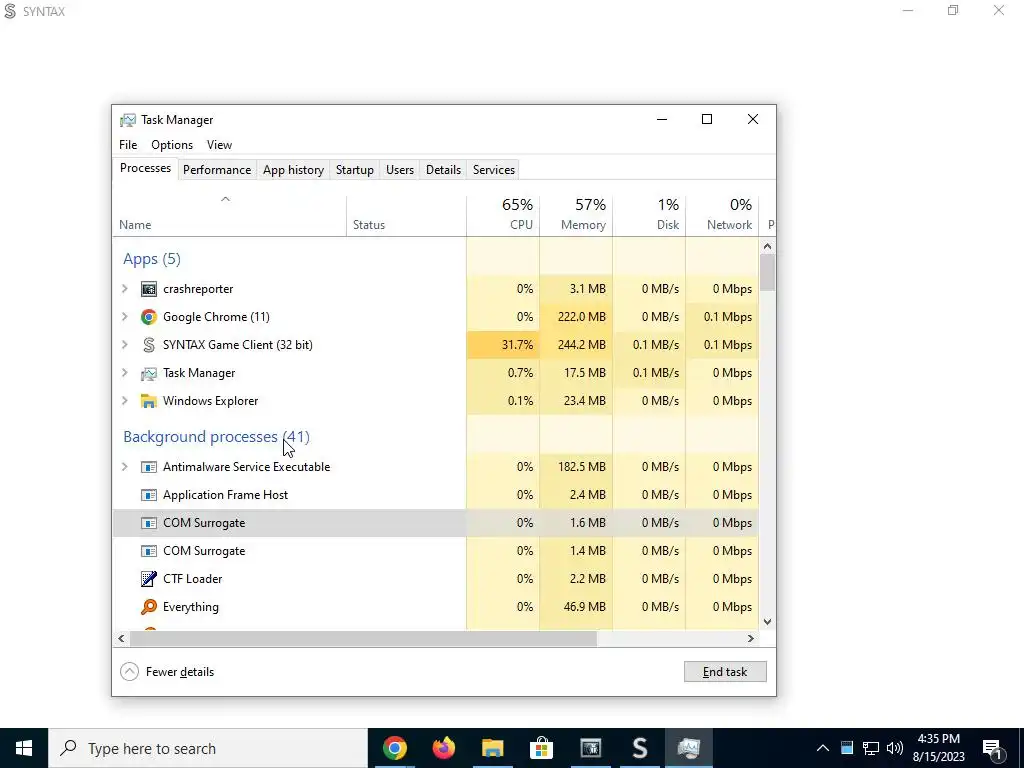Click the crashreporter process icon
Image resolution: width=1024 pixels, height=768 pixels.
point(149,289)
